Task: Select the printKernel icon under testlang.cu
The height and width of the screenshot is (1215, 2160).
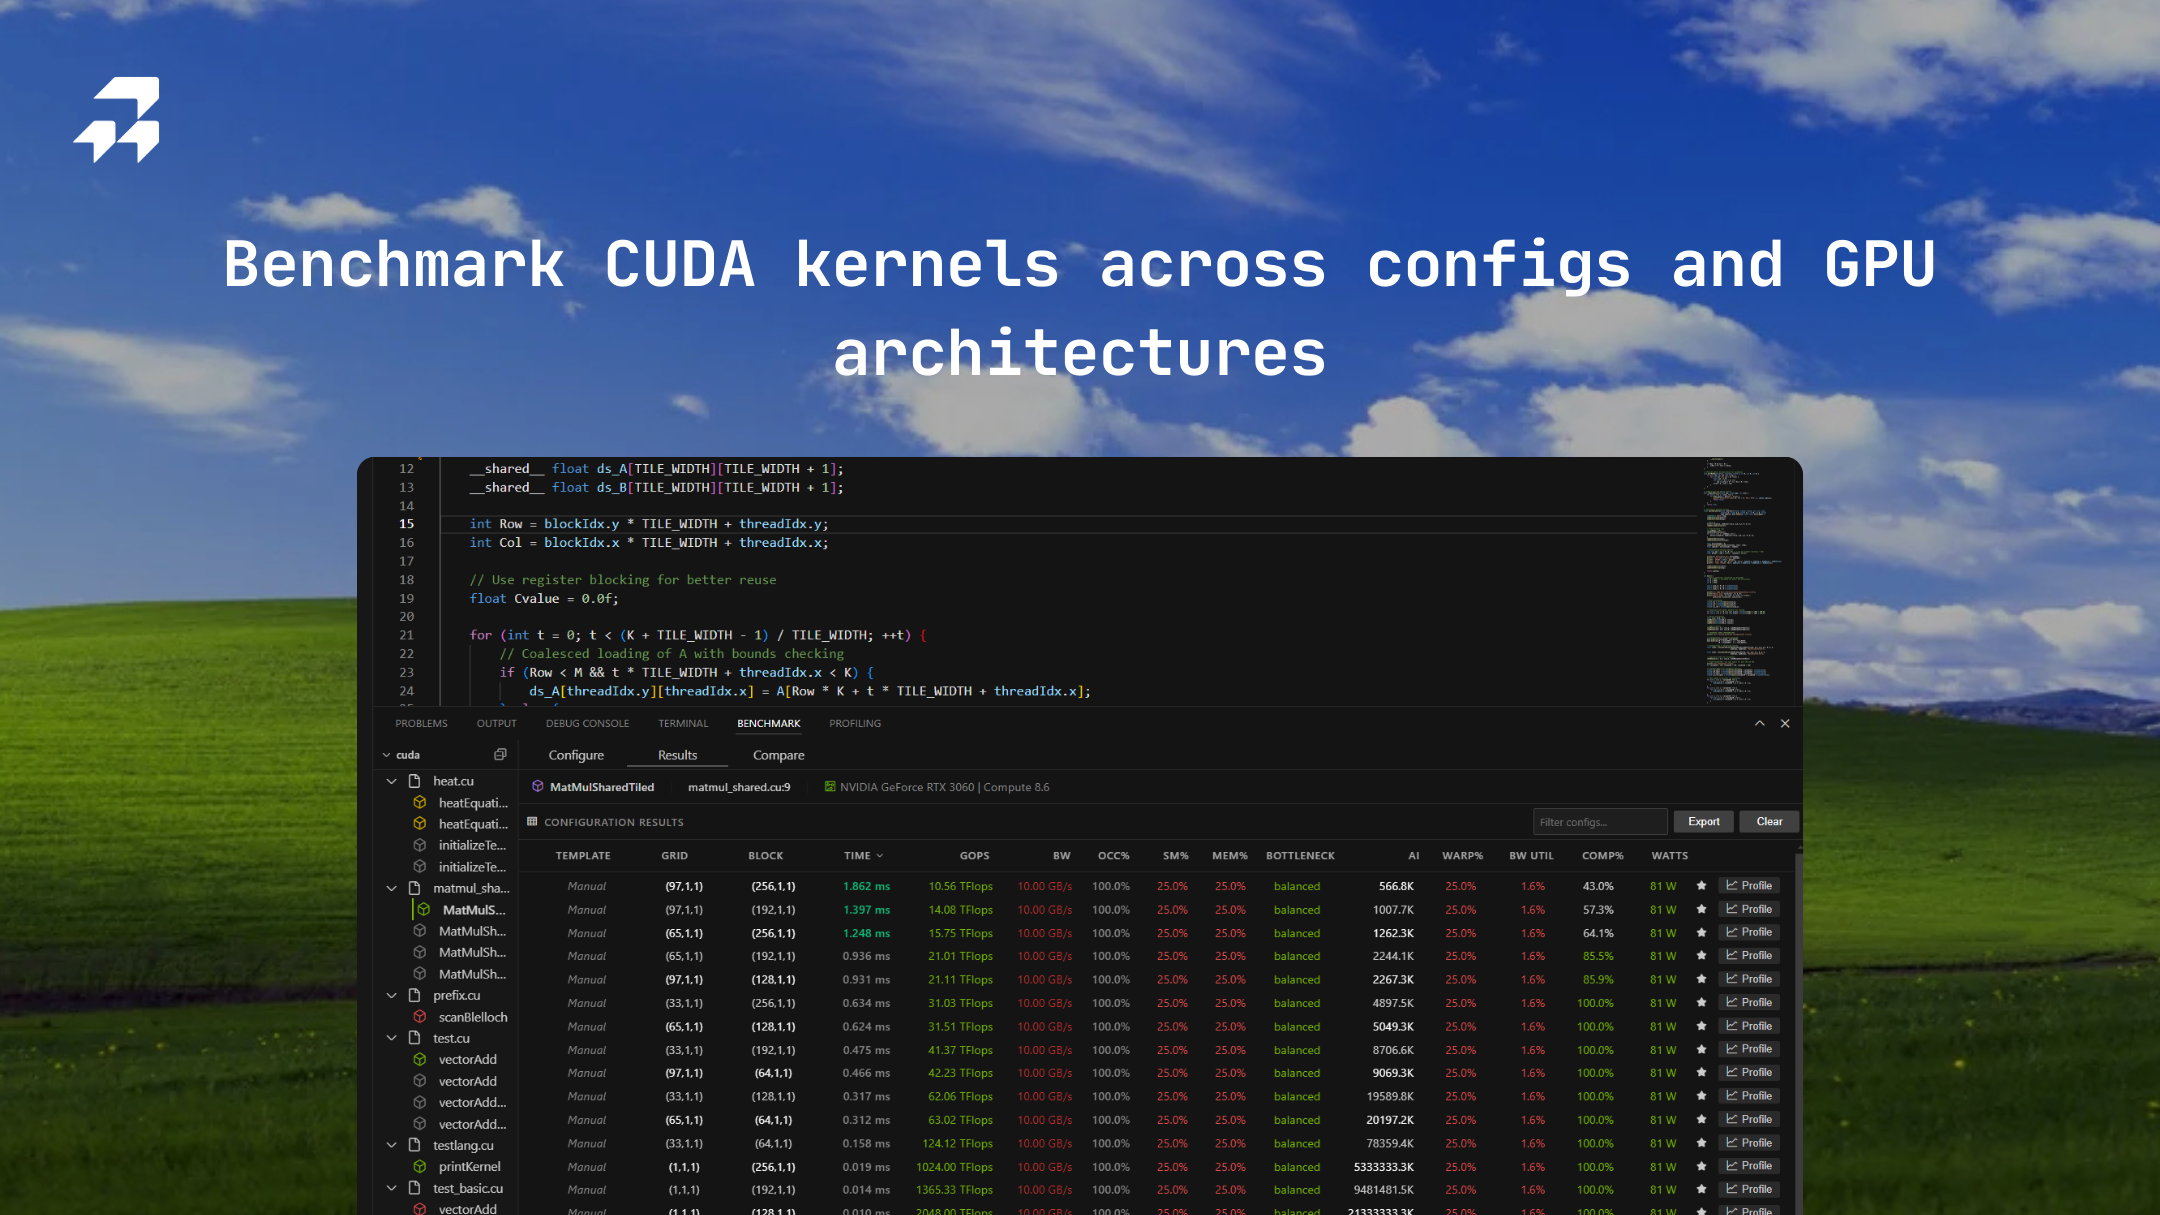Action: 418,1166
